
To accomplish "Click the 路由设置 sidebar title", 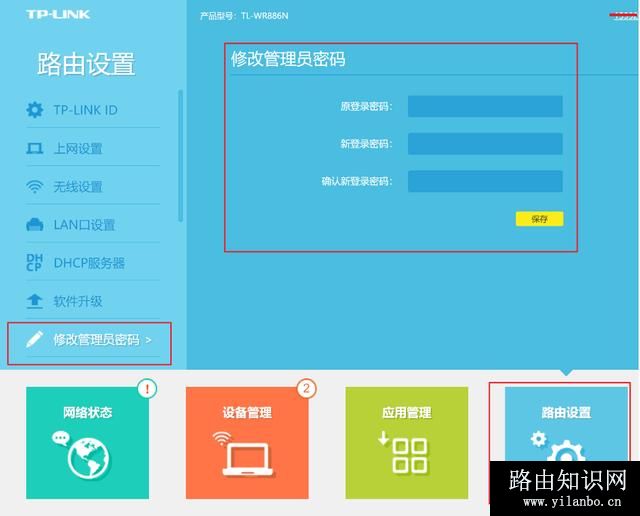I will coord(86,64).
